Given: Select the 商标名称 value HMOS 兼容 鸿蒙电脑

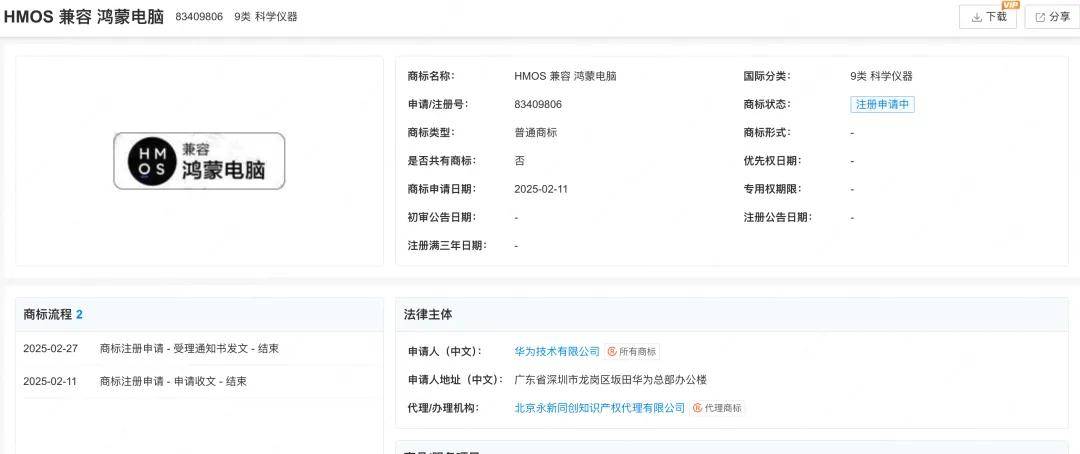Looking at the screenshot, I should click(565, 76).
